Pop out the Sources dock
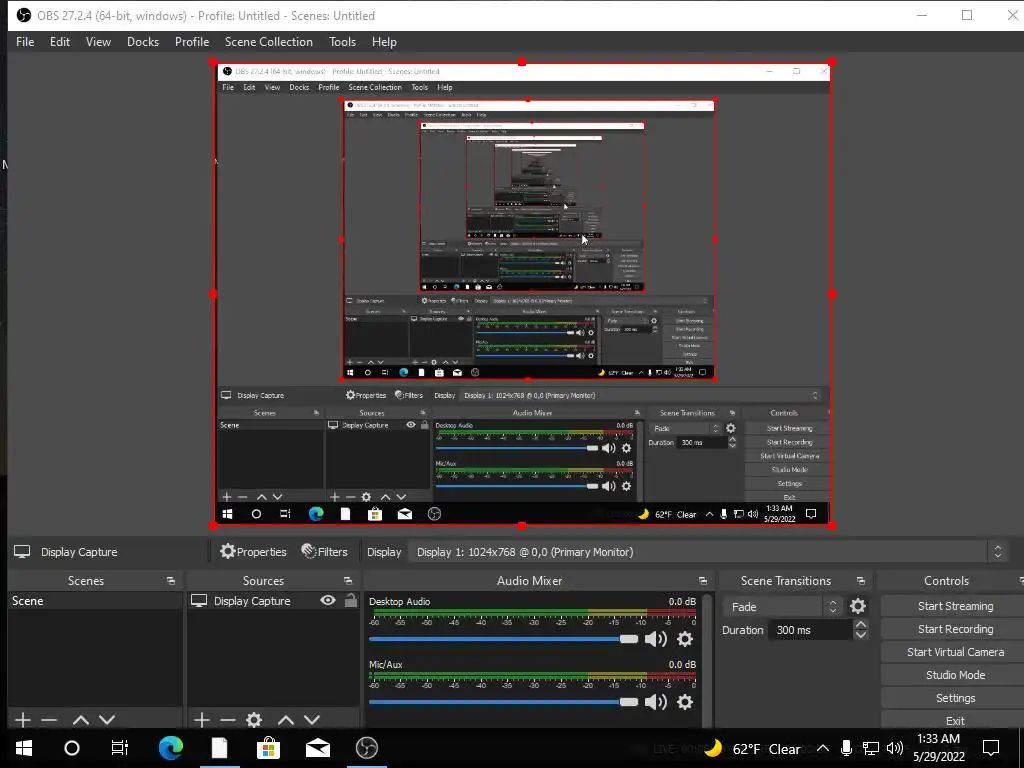 [x=347, y=581]
